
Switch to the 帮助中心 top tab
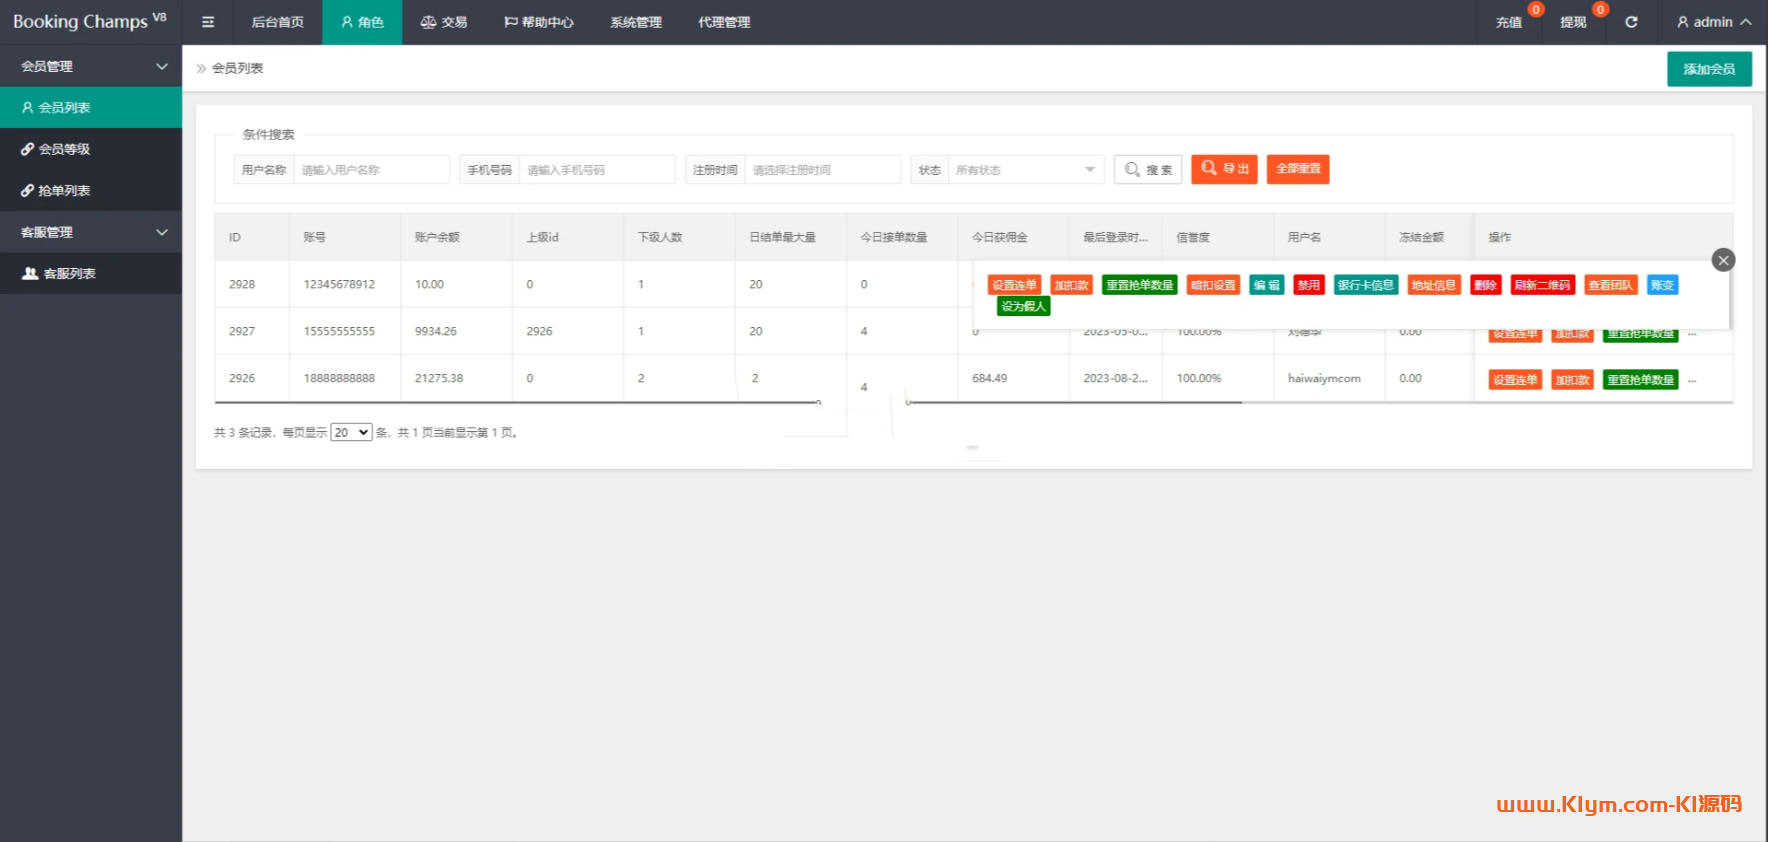click(x=539, y=22)
